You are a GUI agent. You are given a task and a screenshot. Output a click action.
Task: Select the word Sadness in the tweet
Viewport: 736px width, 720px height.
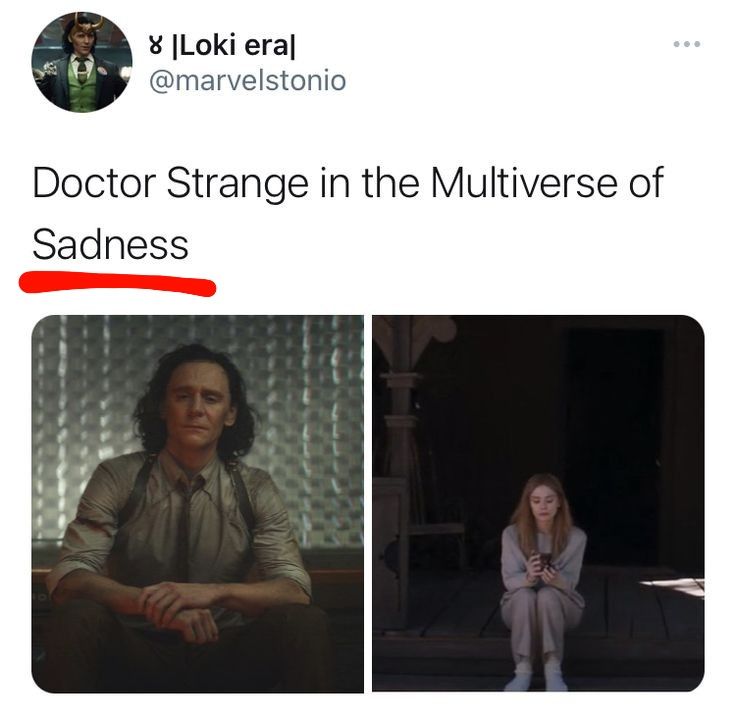[110, 245]
